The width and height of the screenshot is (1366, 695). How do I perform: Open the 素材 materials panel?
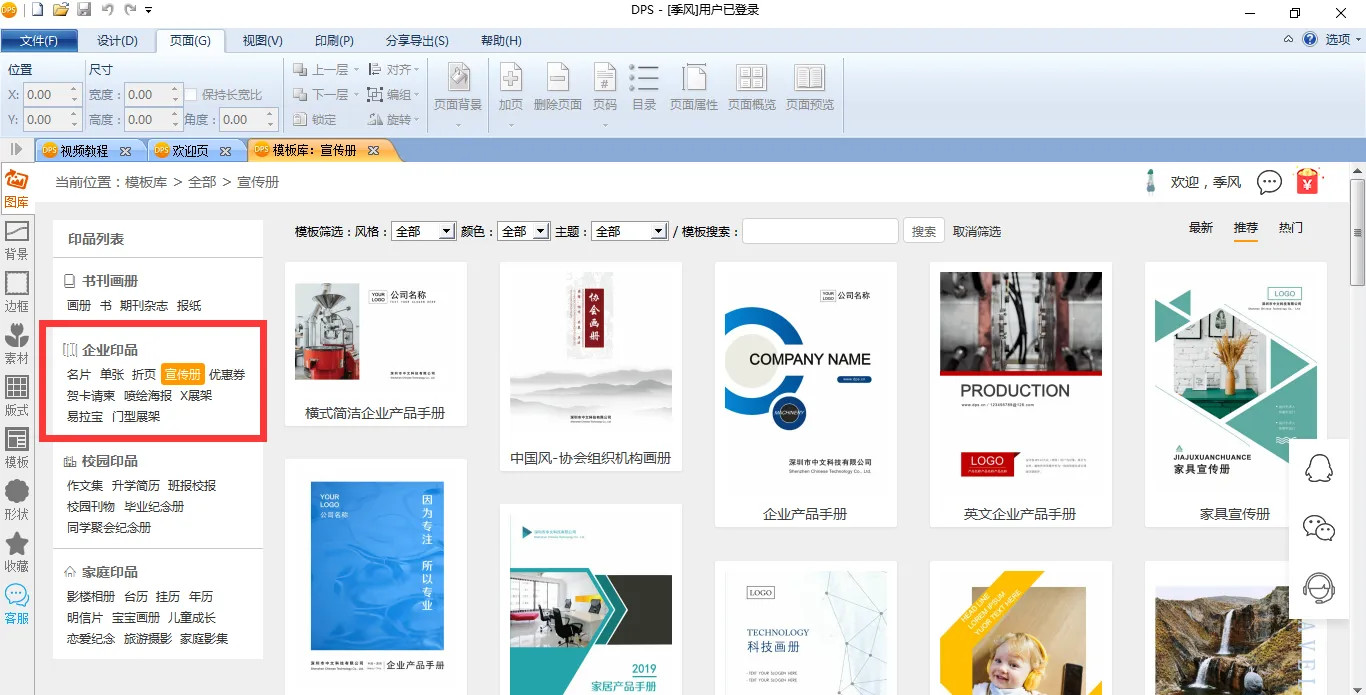(x=17, y=343)
